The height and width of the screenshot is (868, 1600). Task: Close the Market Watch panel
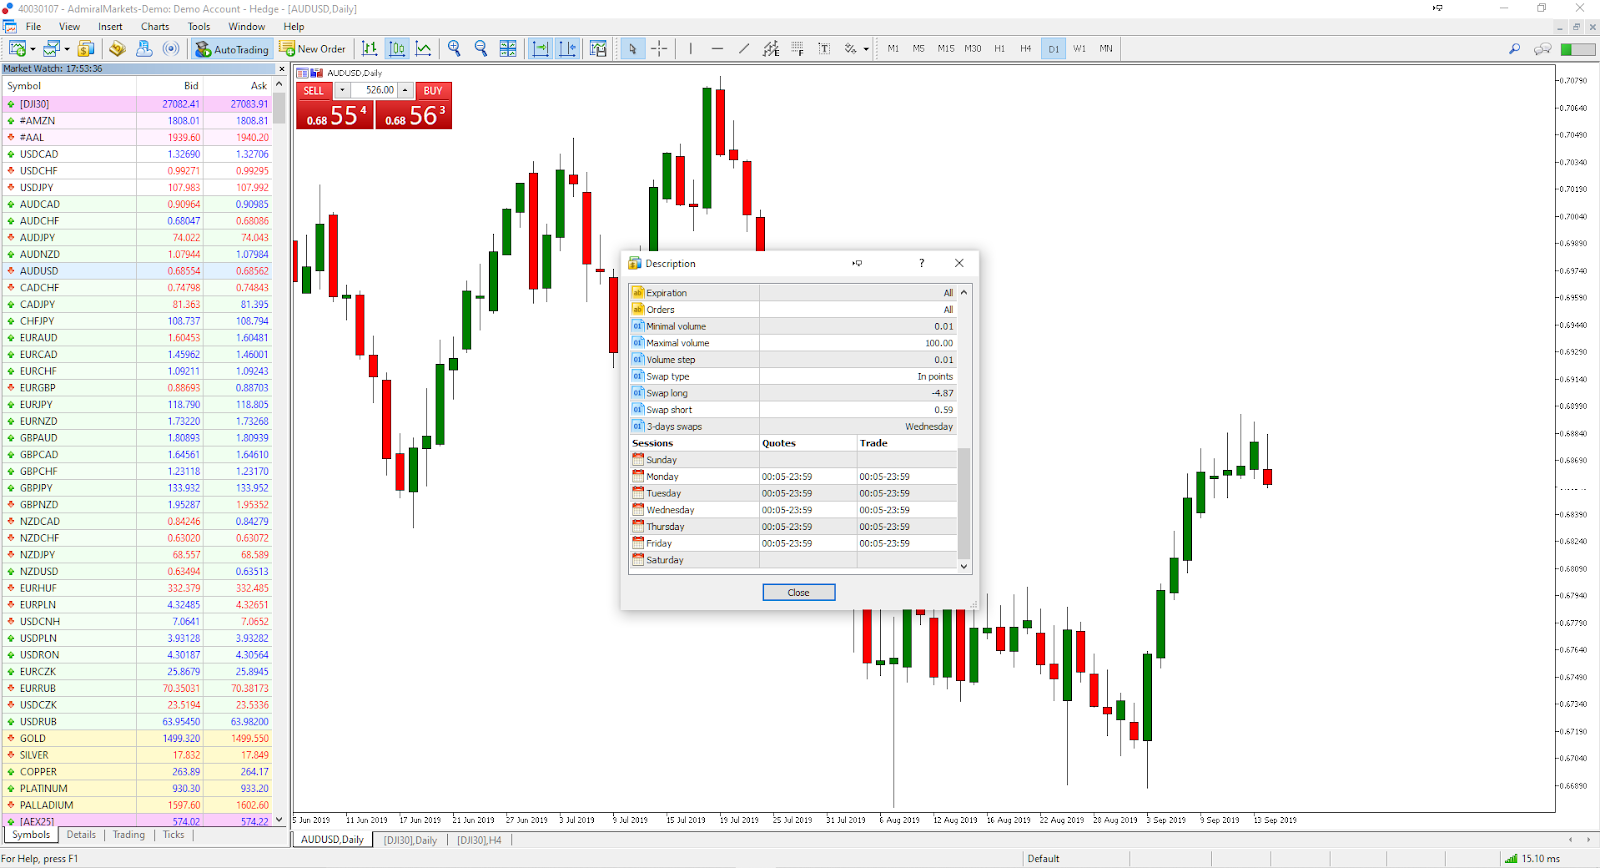tap(281, 69)
